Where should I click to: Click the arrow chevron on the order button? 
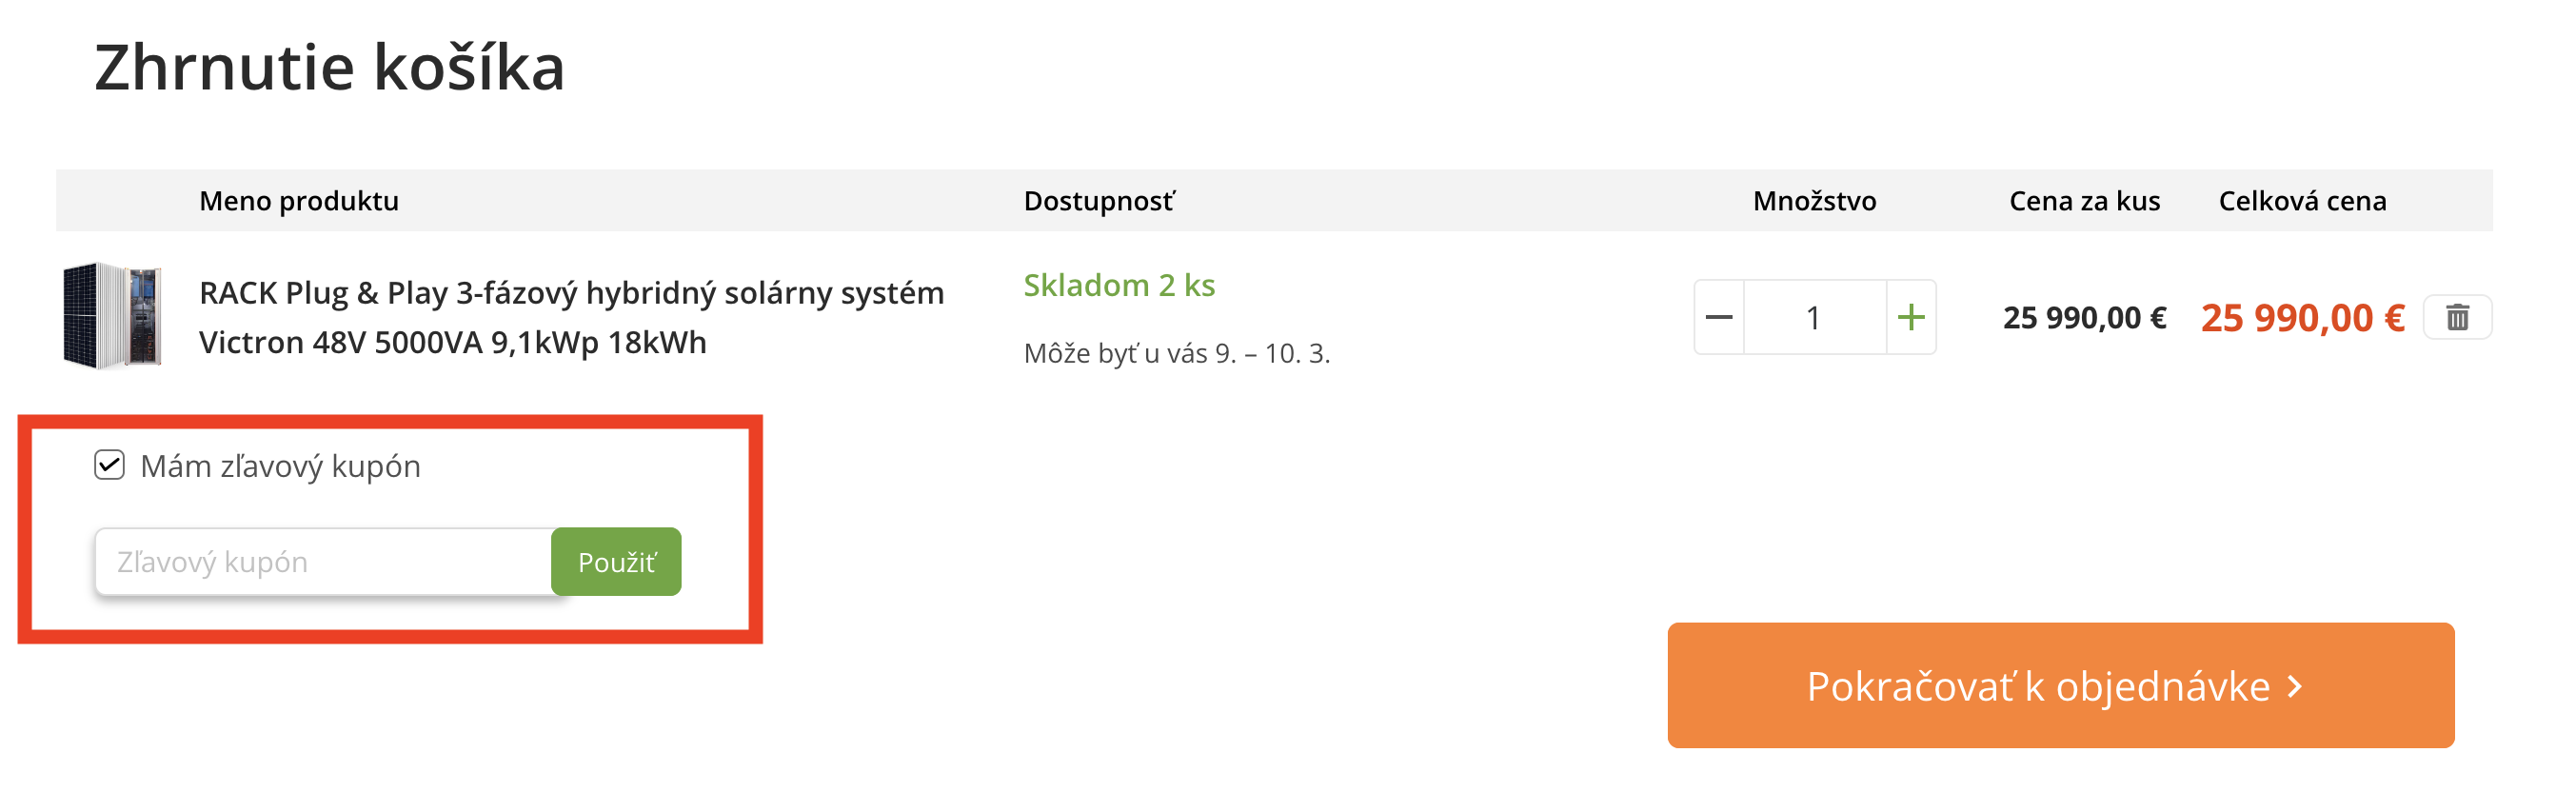(x=2295, y=687)
